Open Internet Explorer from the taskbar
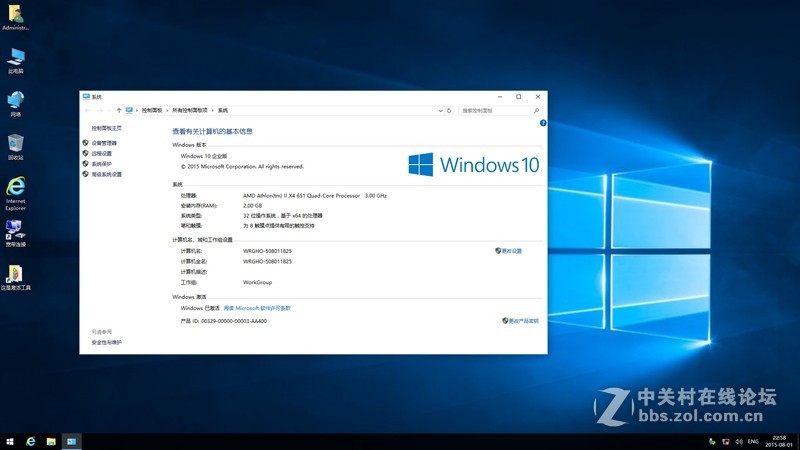 point(31,442)
